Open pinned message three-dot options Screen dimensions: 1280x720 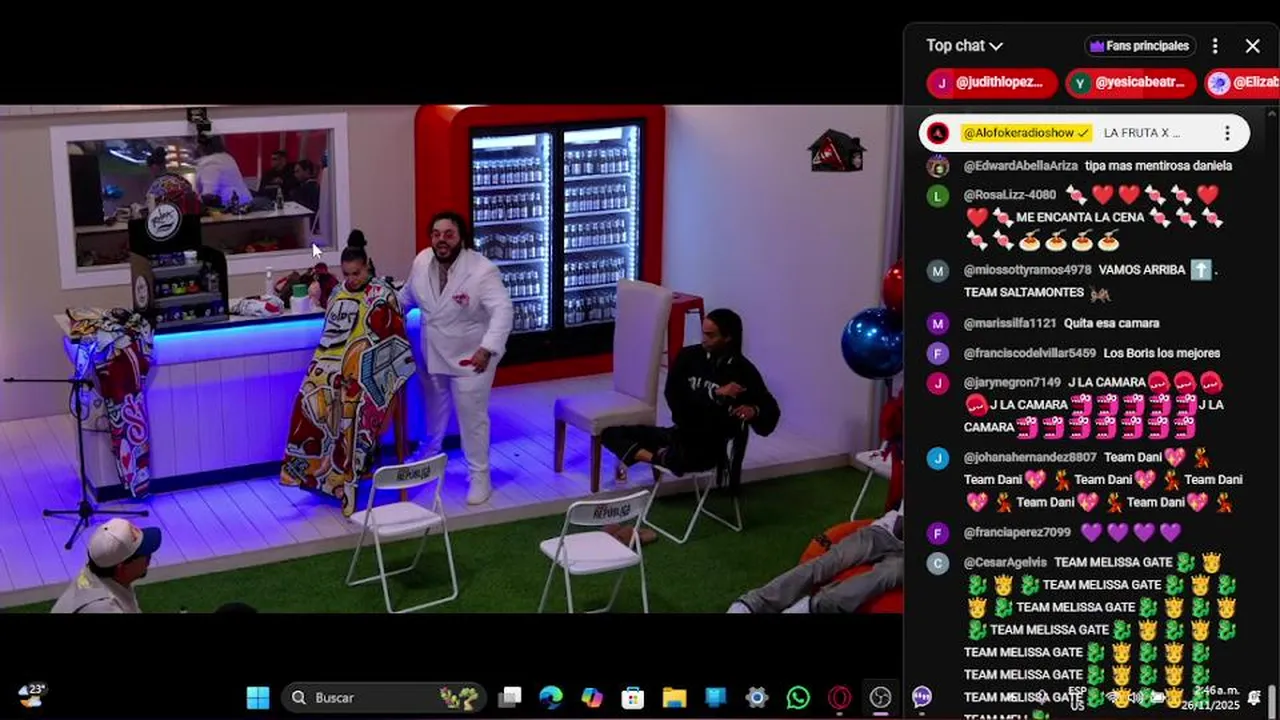pyautogui.click(x=1227, y=132)
